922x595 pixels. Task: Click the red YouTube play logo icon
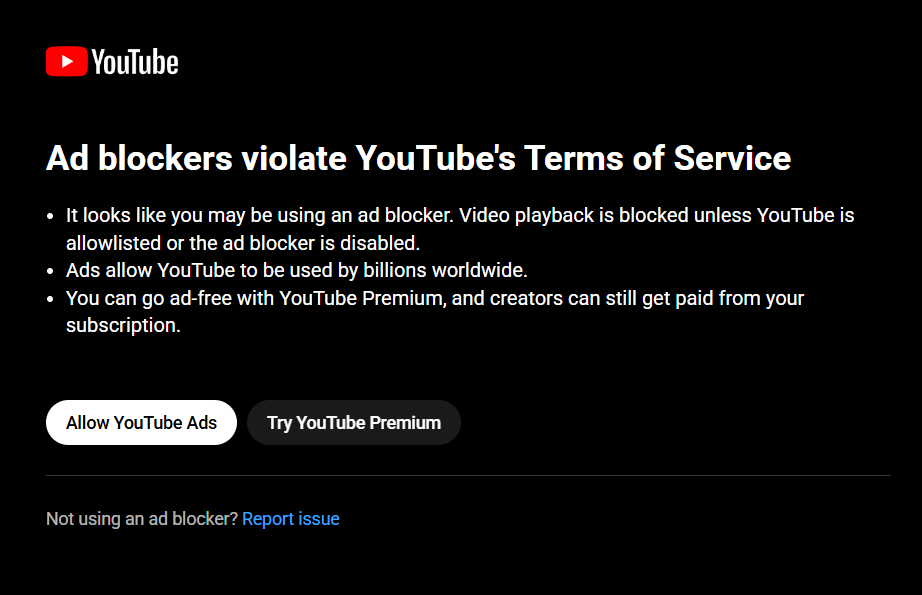coord(66,62)
